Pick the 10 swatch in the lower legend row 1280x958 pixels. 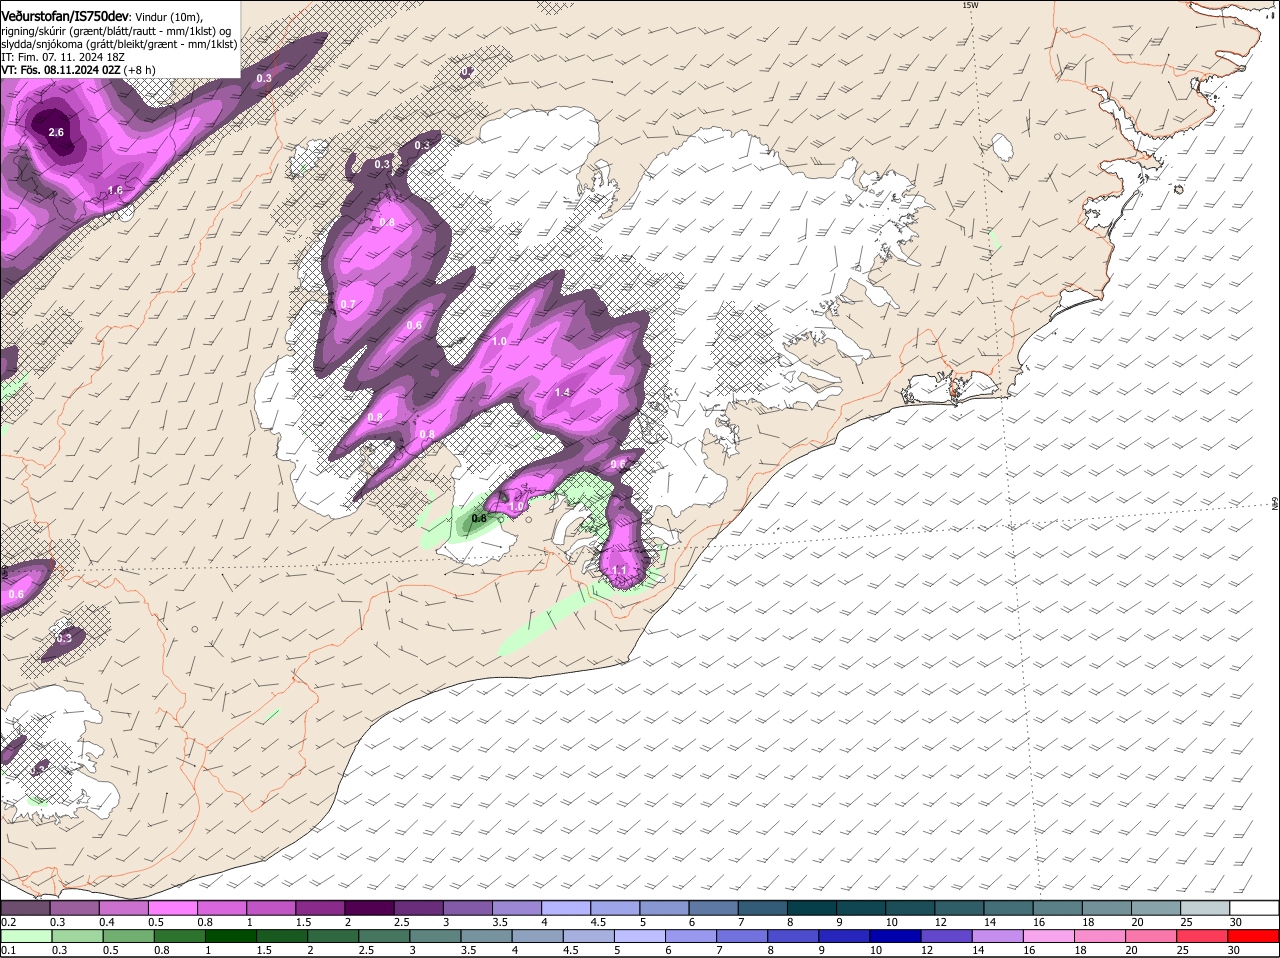pos(896,936)
